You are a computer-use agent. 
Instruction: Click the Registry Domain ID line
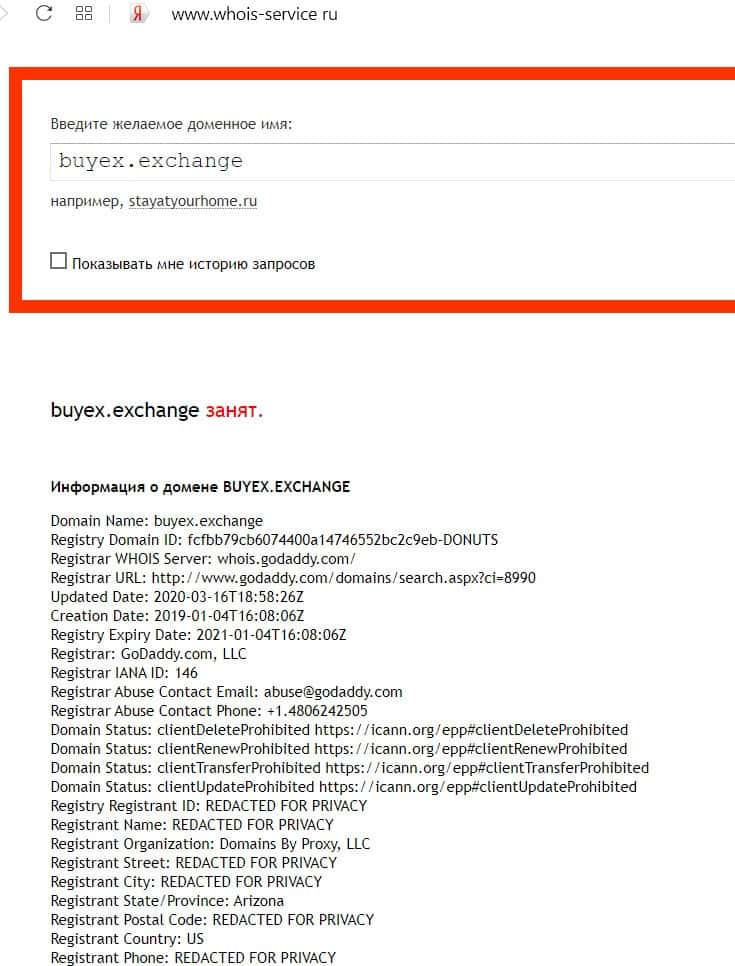click(x=274, y=540)
